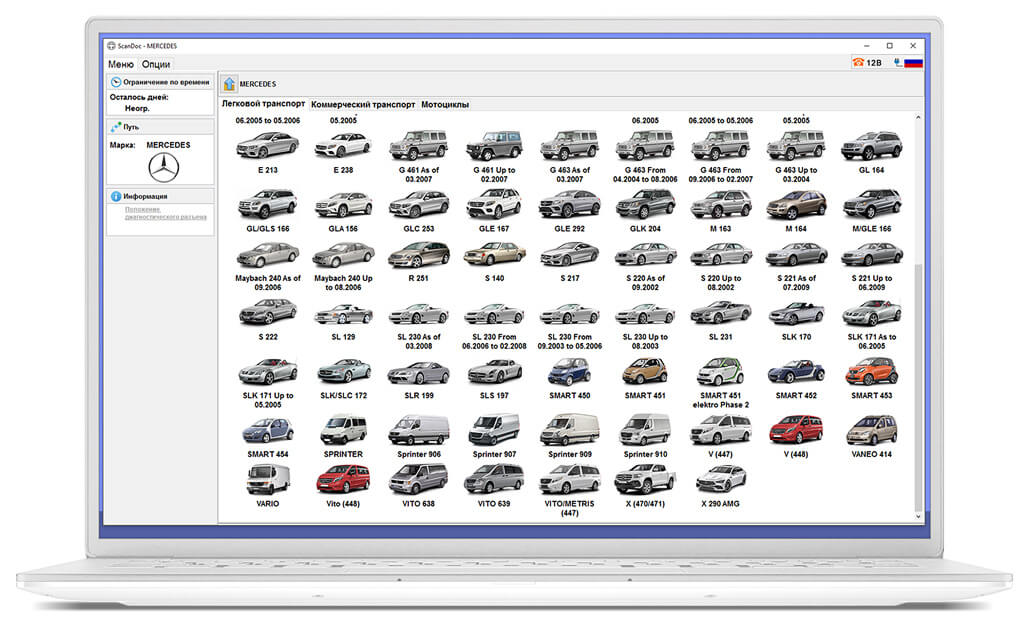The height and width of the screenshot is (626, 1024).
Task: Open diagnostic connector position link
Action: [x=166, y=213]
